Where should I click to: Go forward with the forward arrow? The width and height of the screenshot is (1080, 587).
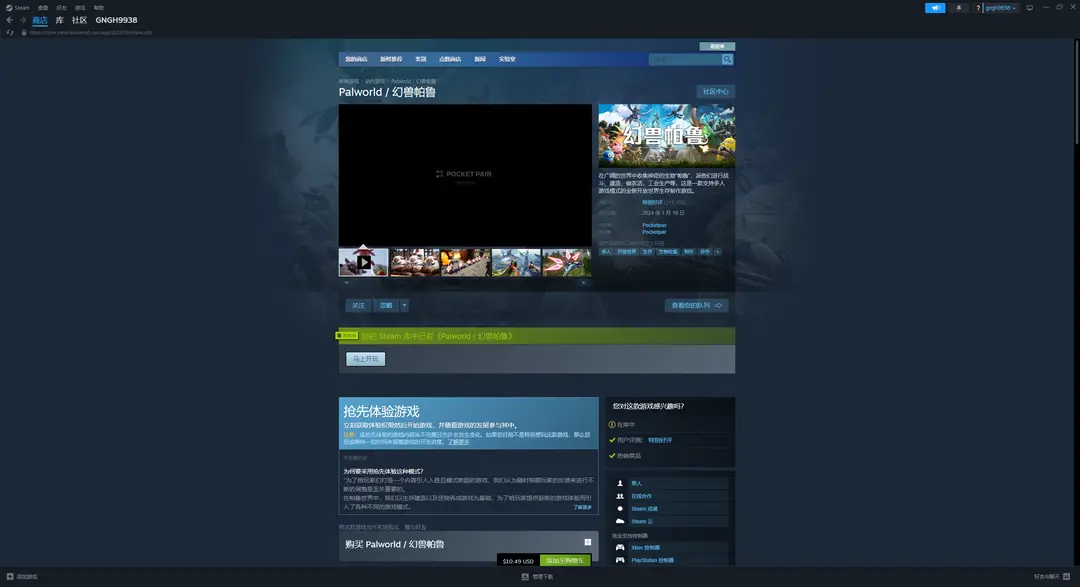pos(22,20)
